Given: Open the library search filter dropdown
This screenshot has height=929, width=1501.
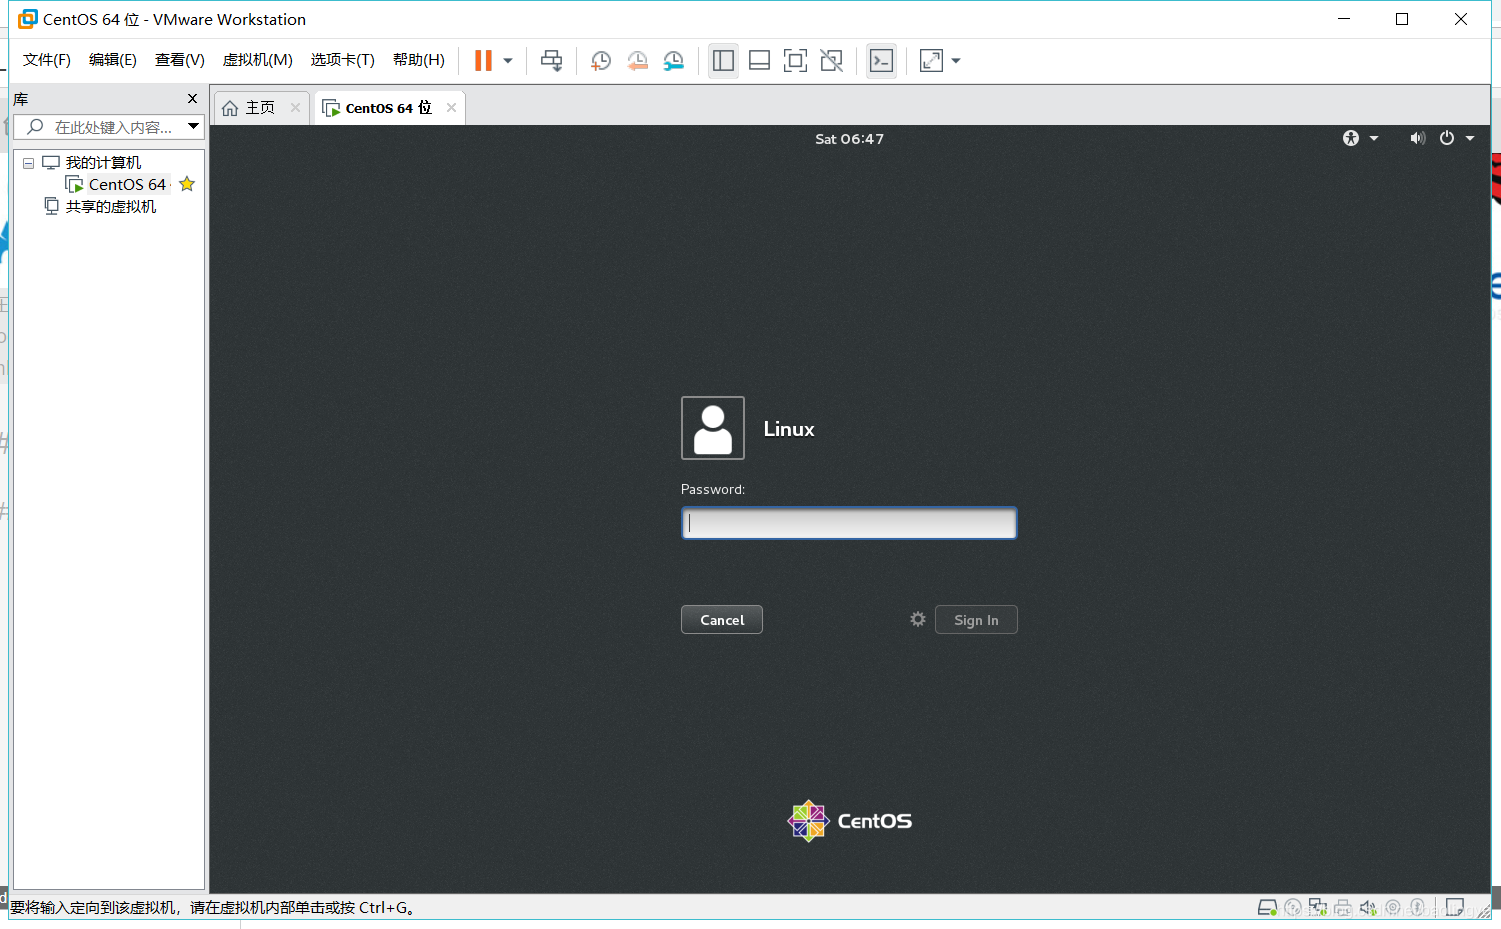Looking at the screenshot, I should tap(194, 127).
